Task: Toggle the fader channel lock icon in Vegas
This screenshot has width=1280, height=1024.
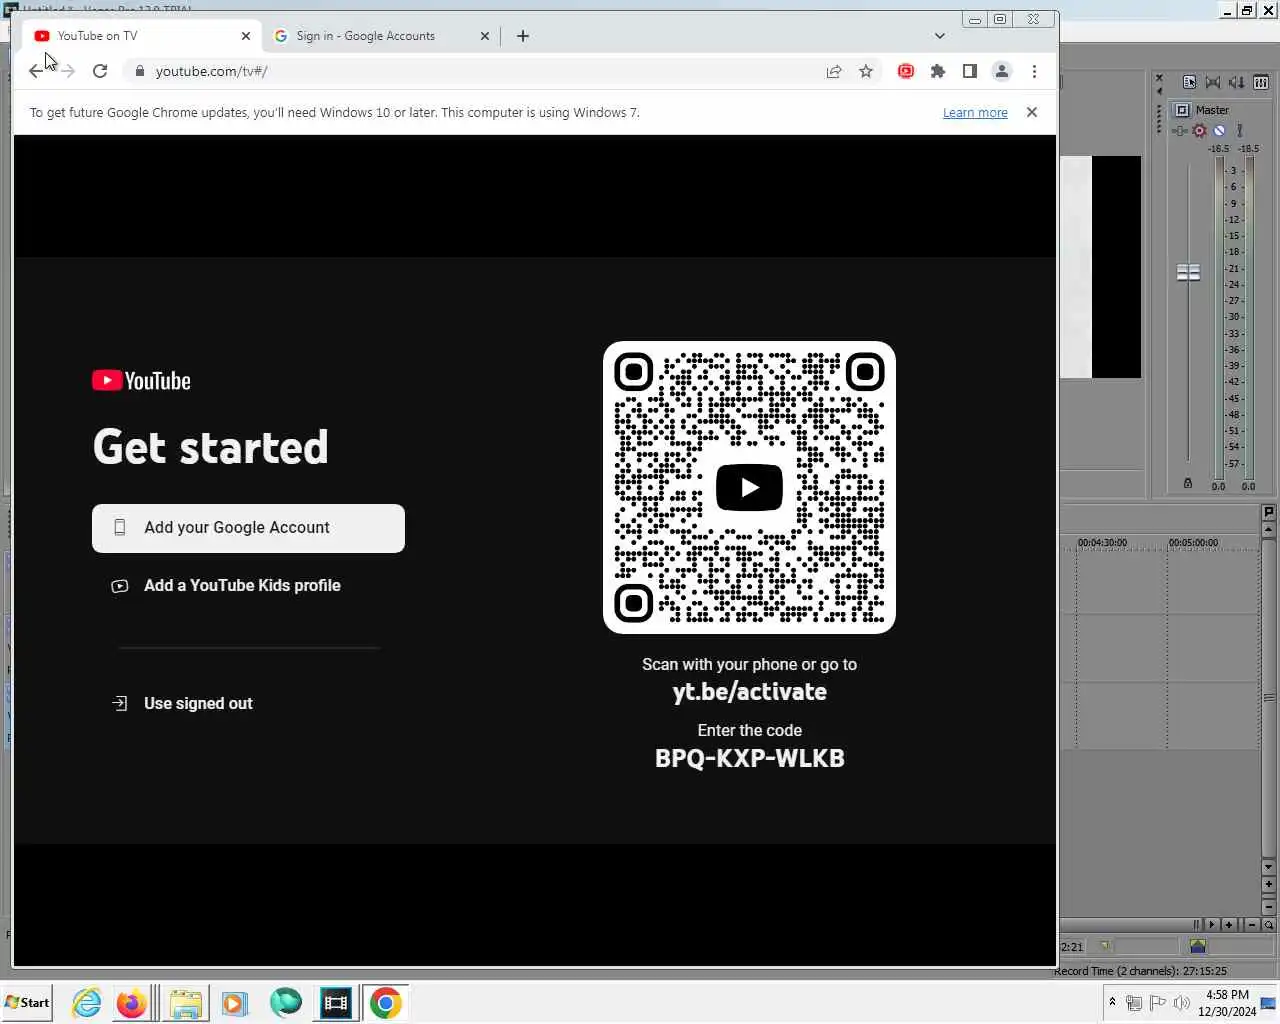Action: [1188, 483]
